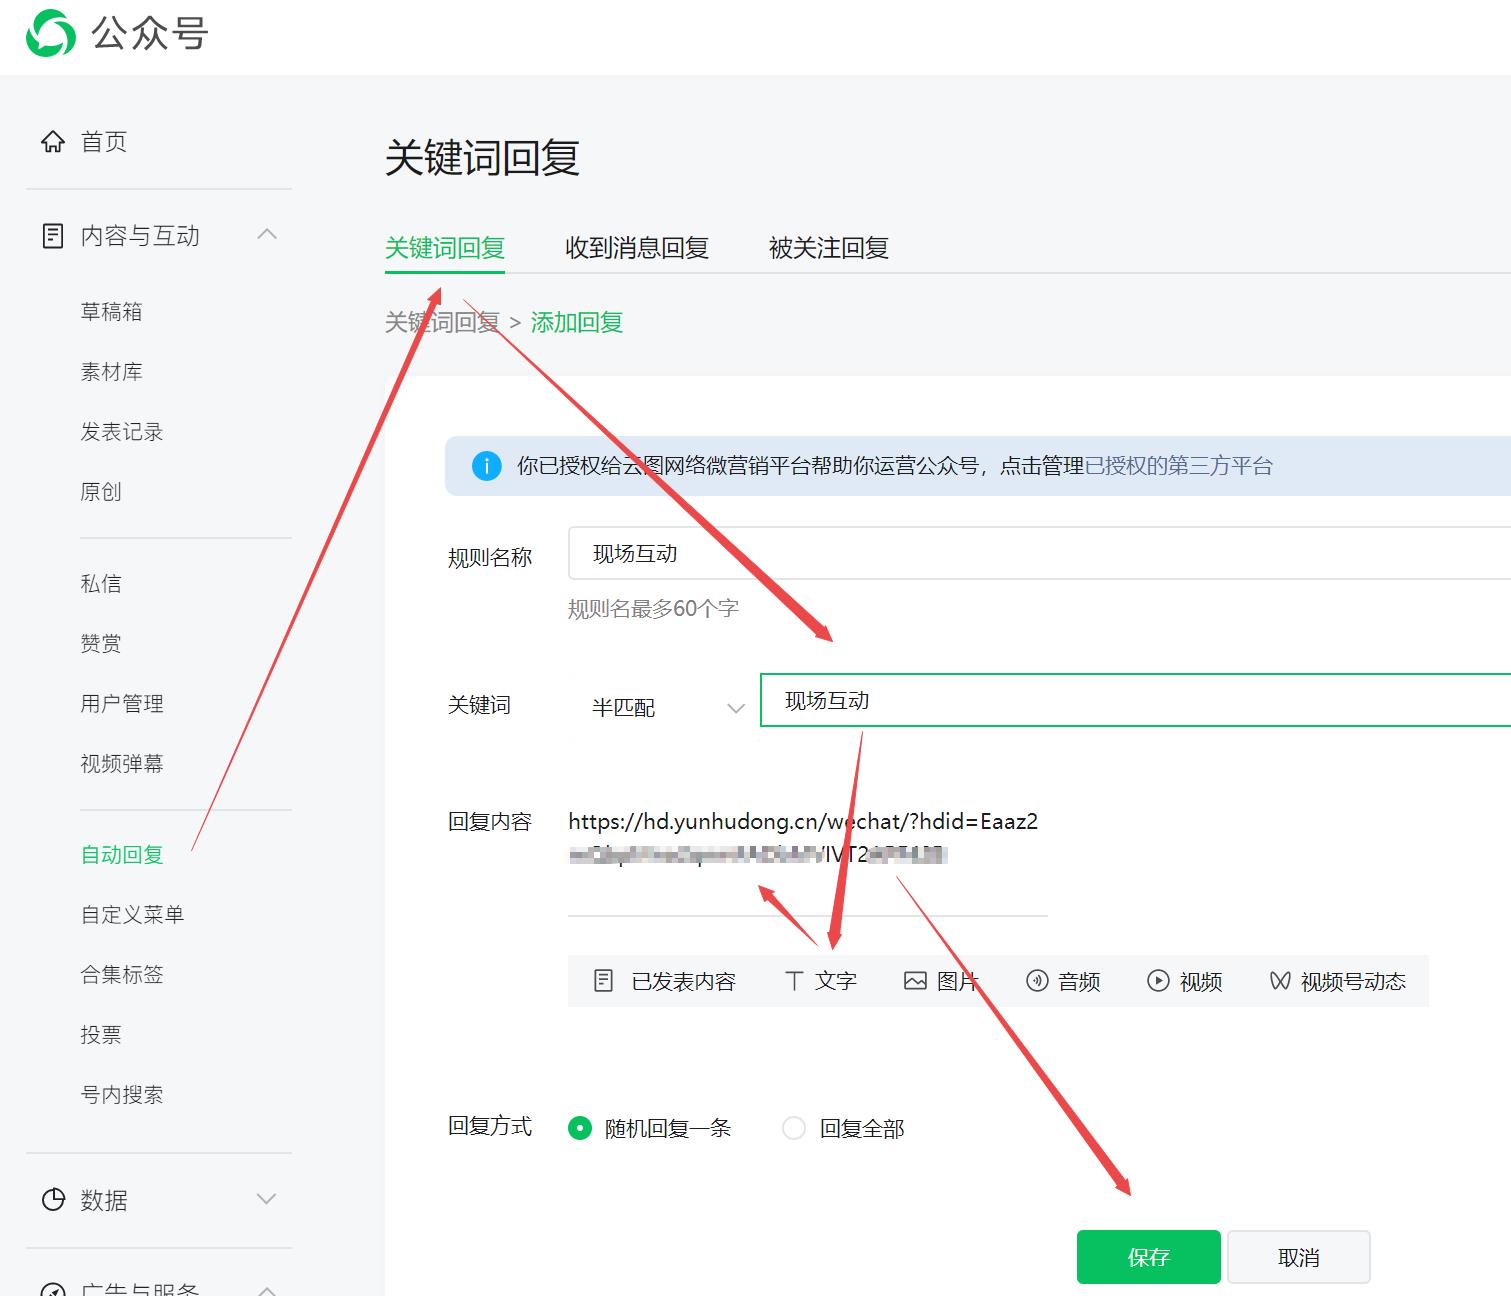Open 私信 in sidebar
Viewport: 1511px width, 1296px height.
[101, 584]
